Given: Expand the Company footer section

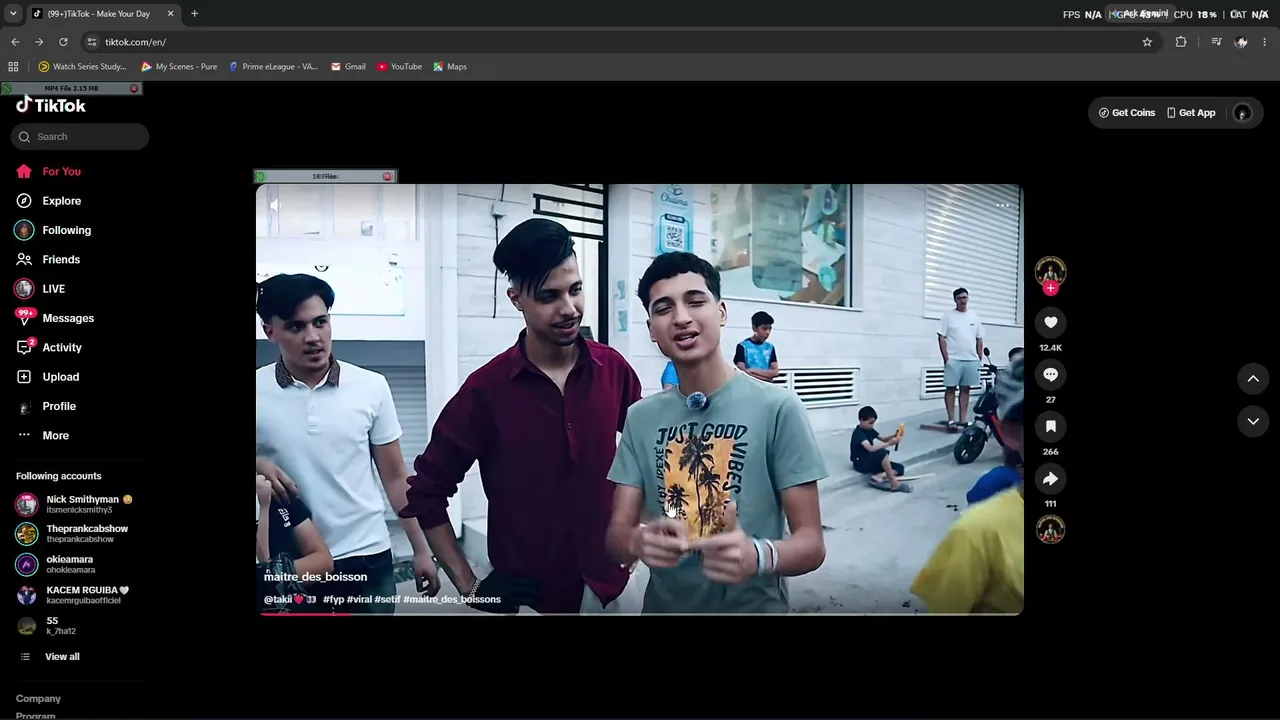Looking at the screenshot, I should click(38, 699).
